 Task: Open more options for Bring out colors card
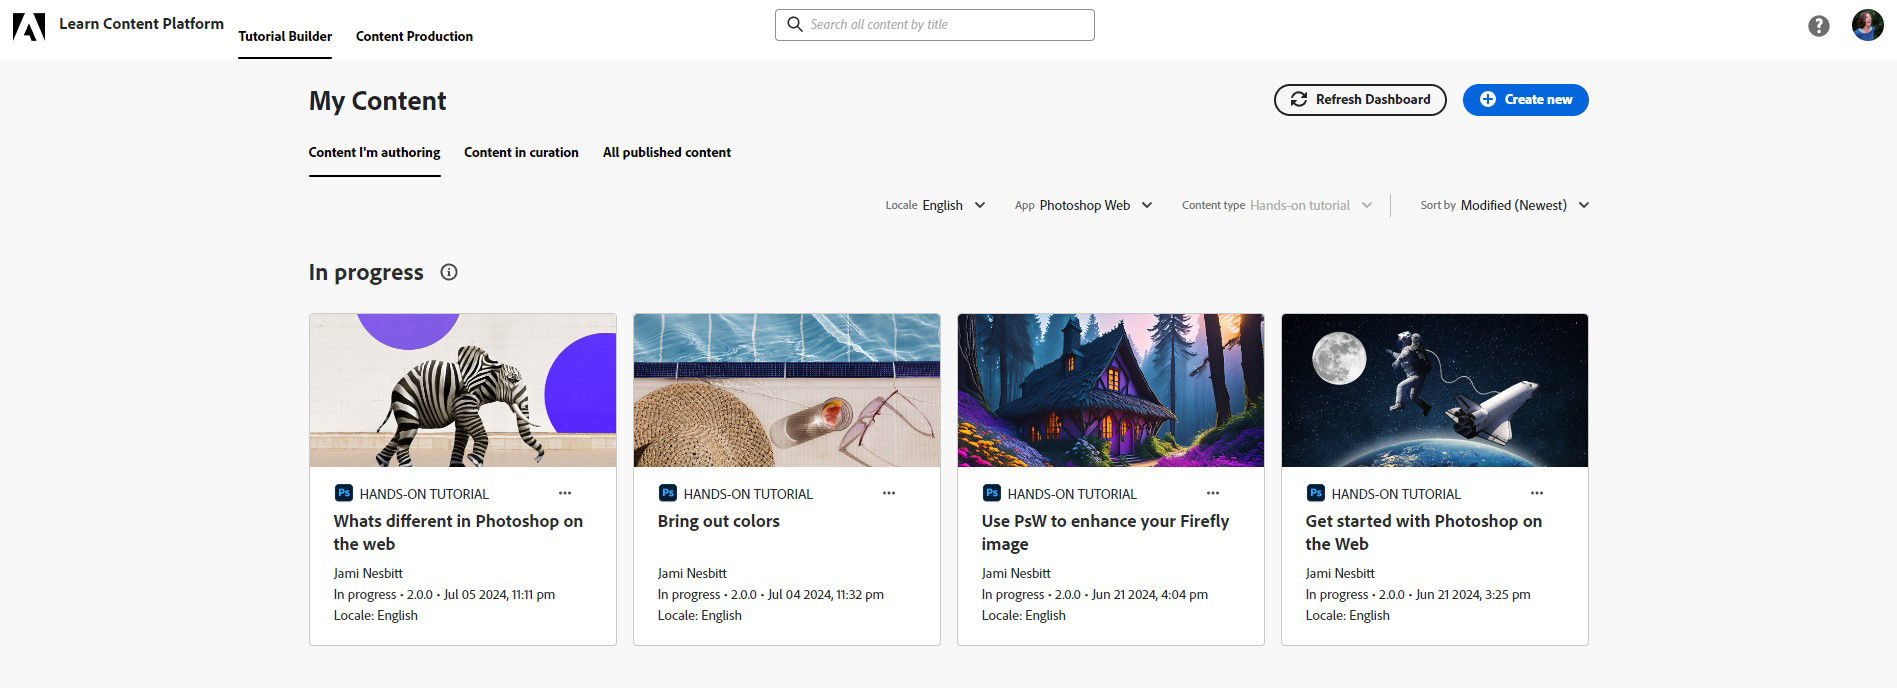[889, 493]
